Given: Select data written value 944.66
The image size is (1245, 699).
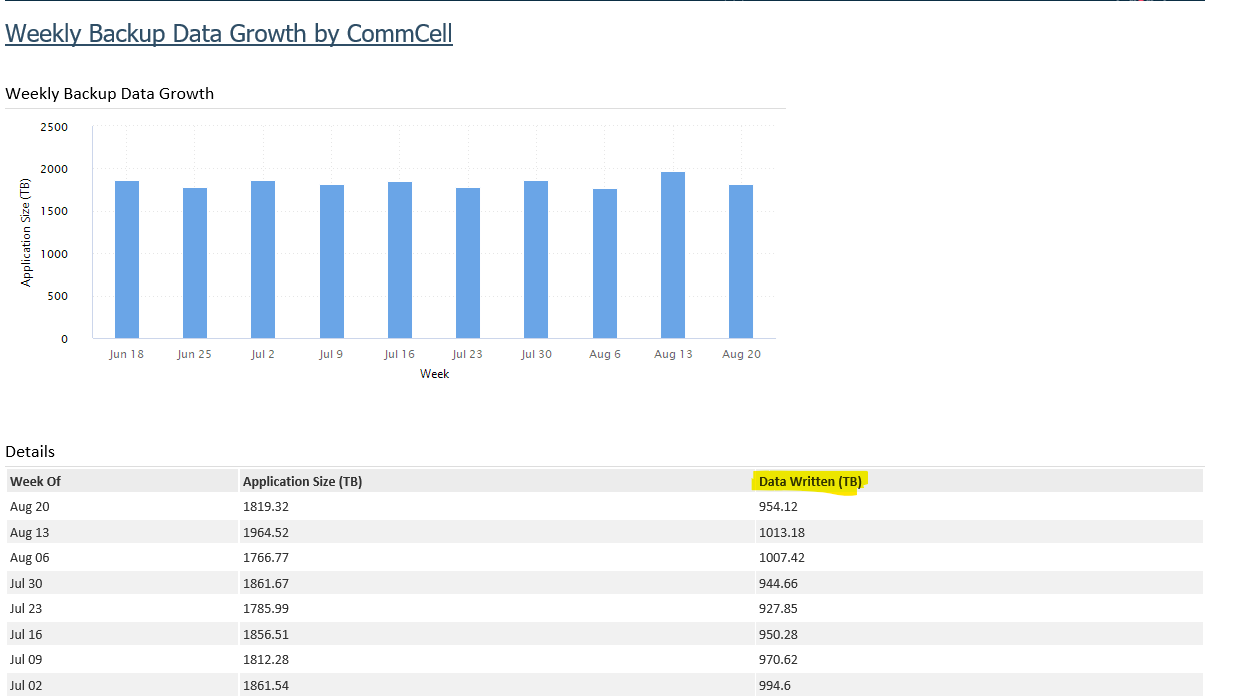Looking at the screenshot, I should click(x=778, y=583).
